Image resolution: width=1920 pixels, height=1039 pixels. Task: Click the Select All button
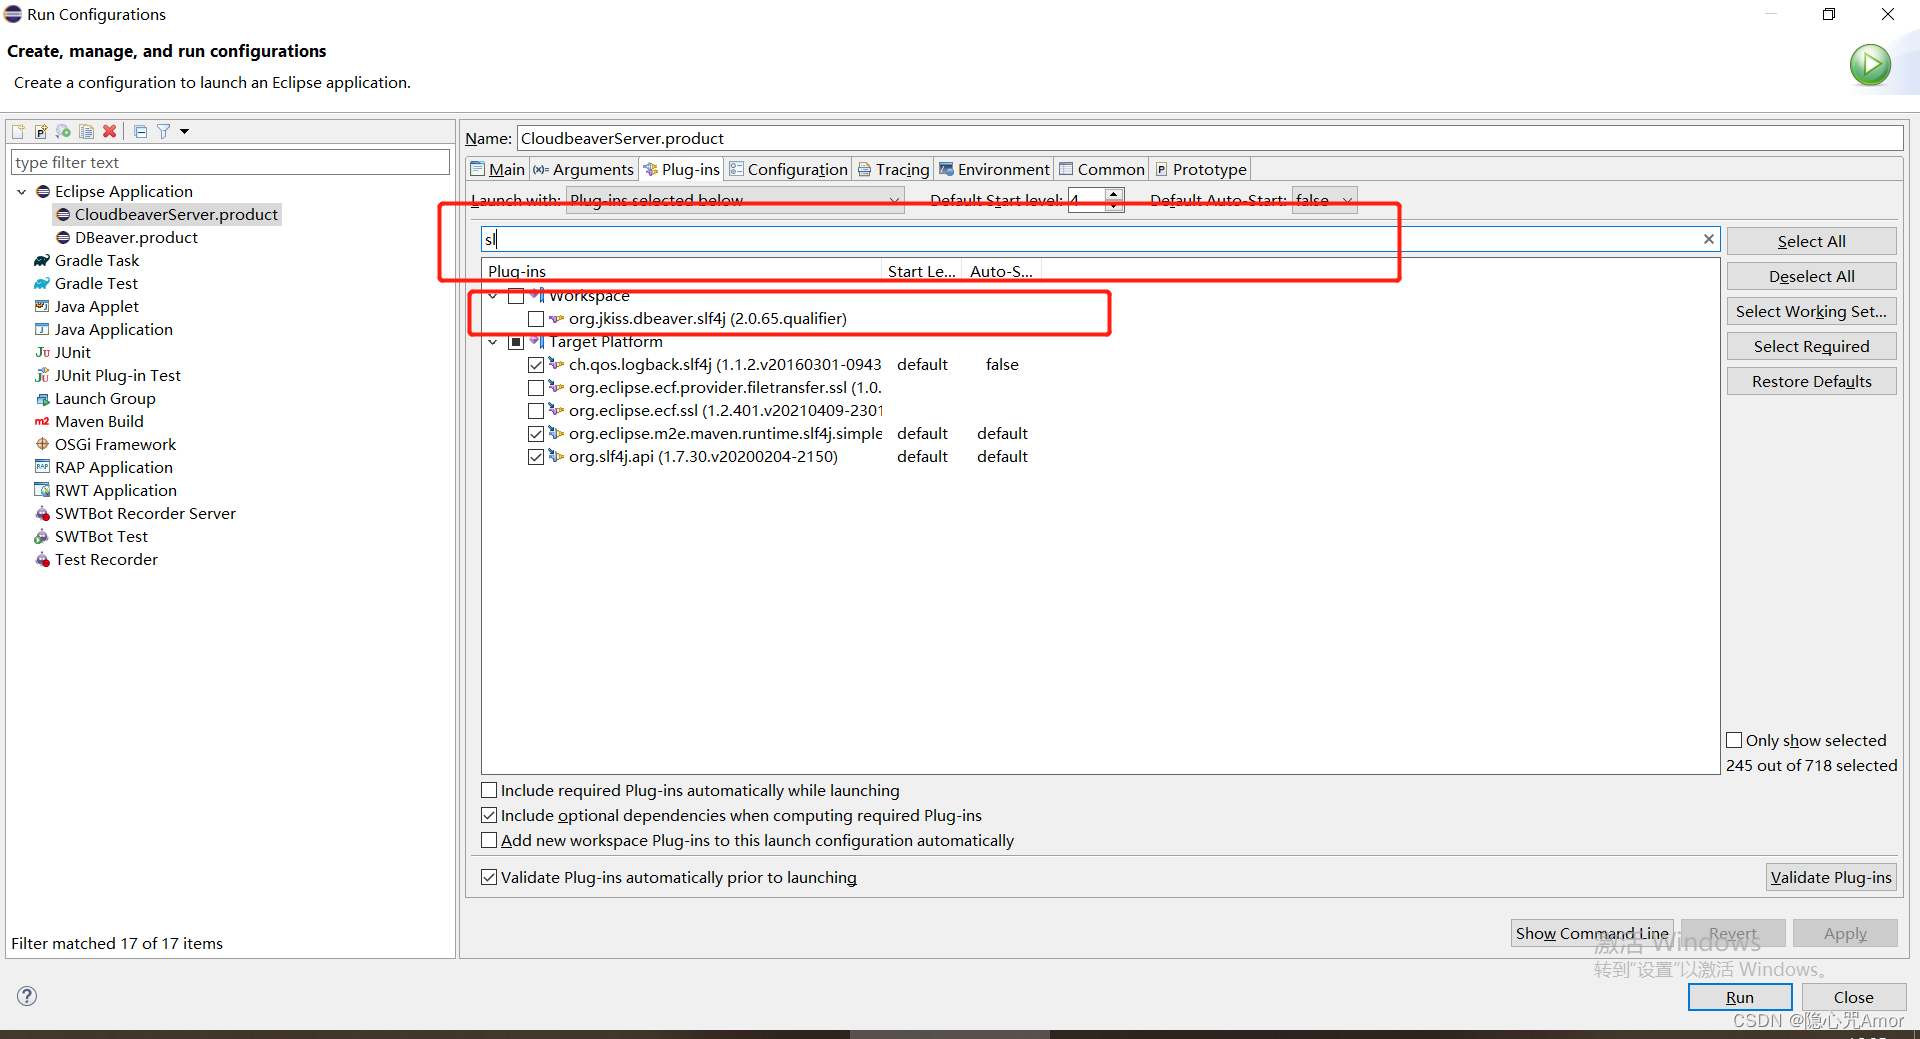coord(1811,241)
